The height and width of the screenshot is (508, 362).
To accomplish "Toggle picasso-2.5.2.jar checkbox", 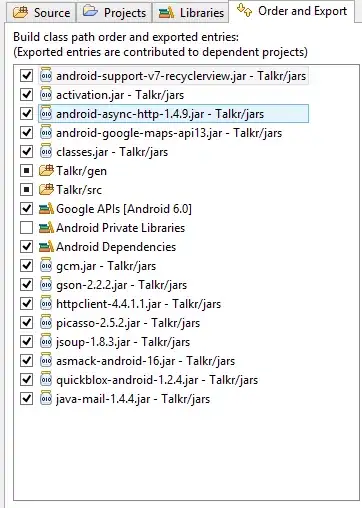I will (x=26, y=323).
